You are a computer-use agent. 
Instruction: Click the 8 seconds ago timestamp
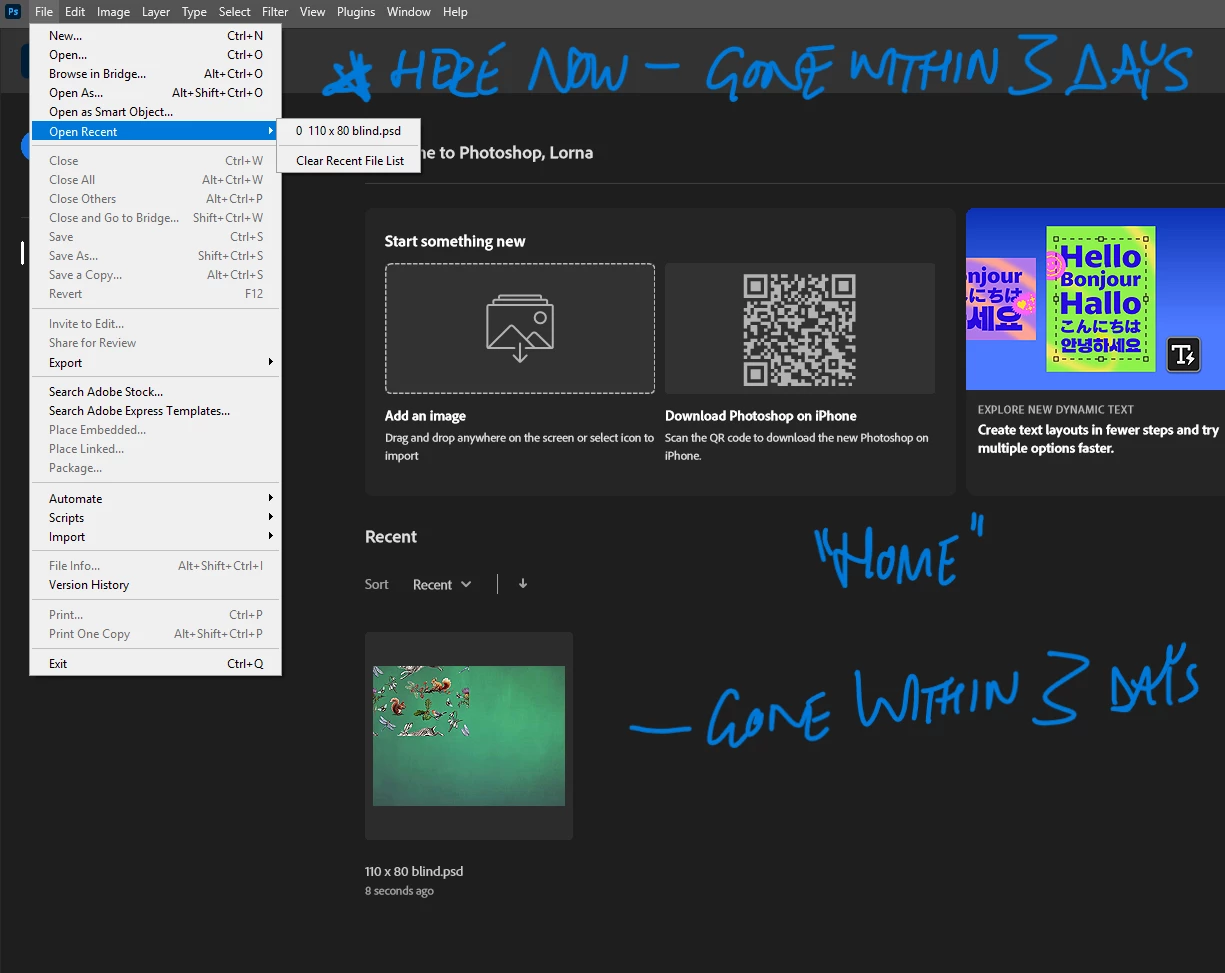click(399, 891)
